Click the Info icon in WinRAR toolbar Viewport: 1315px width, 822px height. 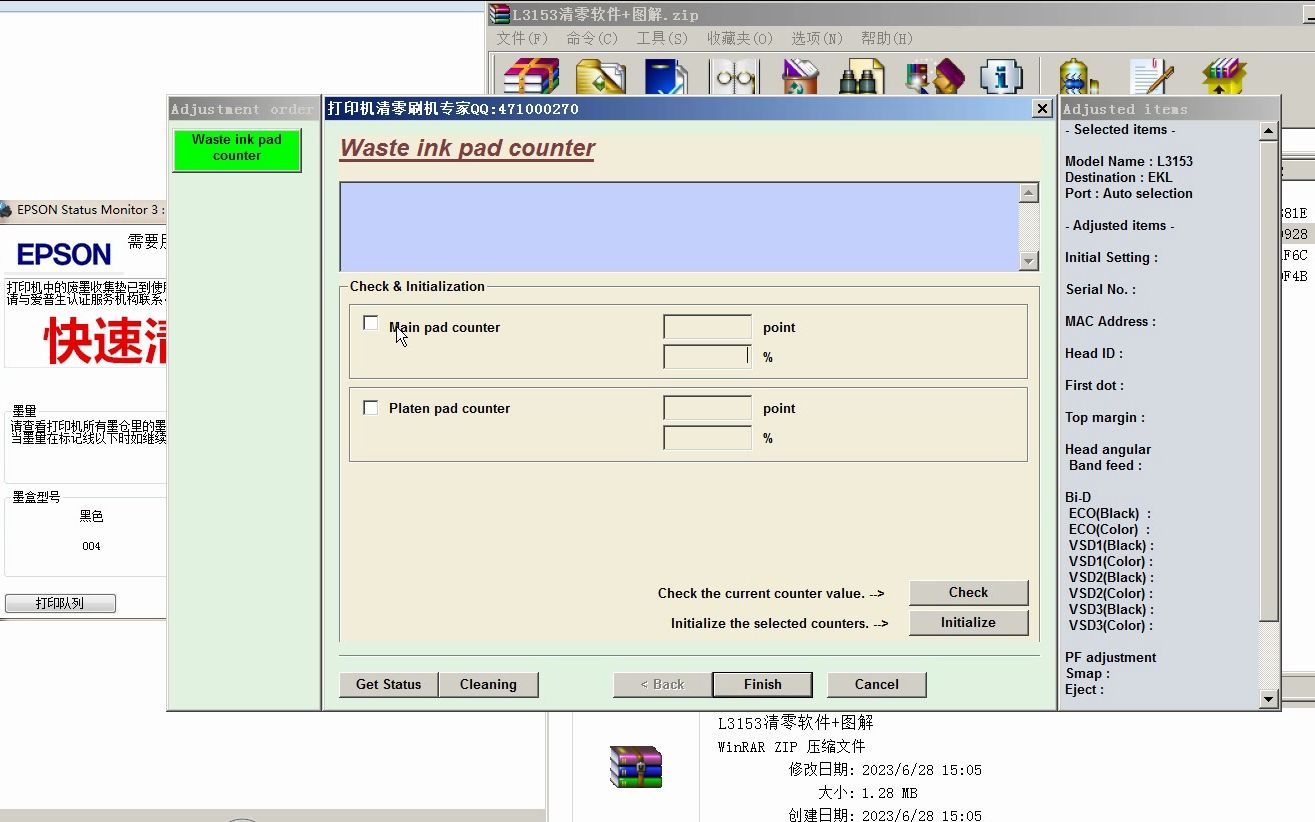tap(1001, 77)
